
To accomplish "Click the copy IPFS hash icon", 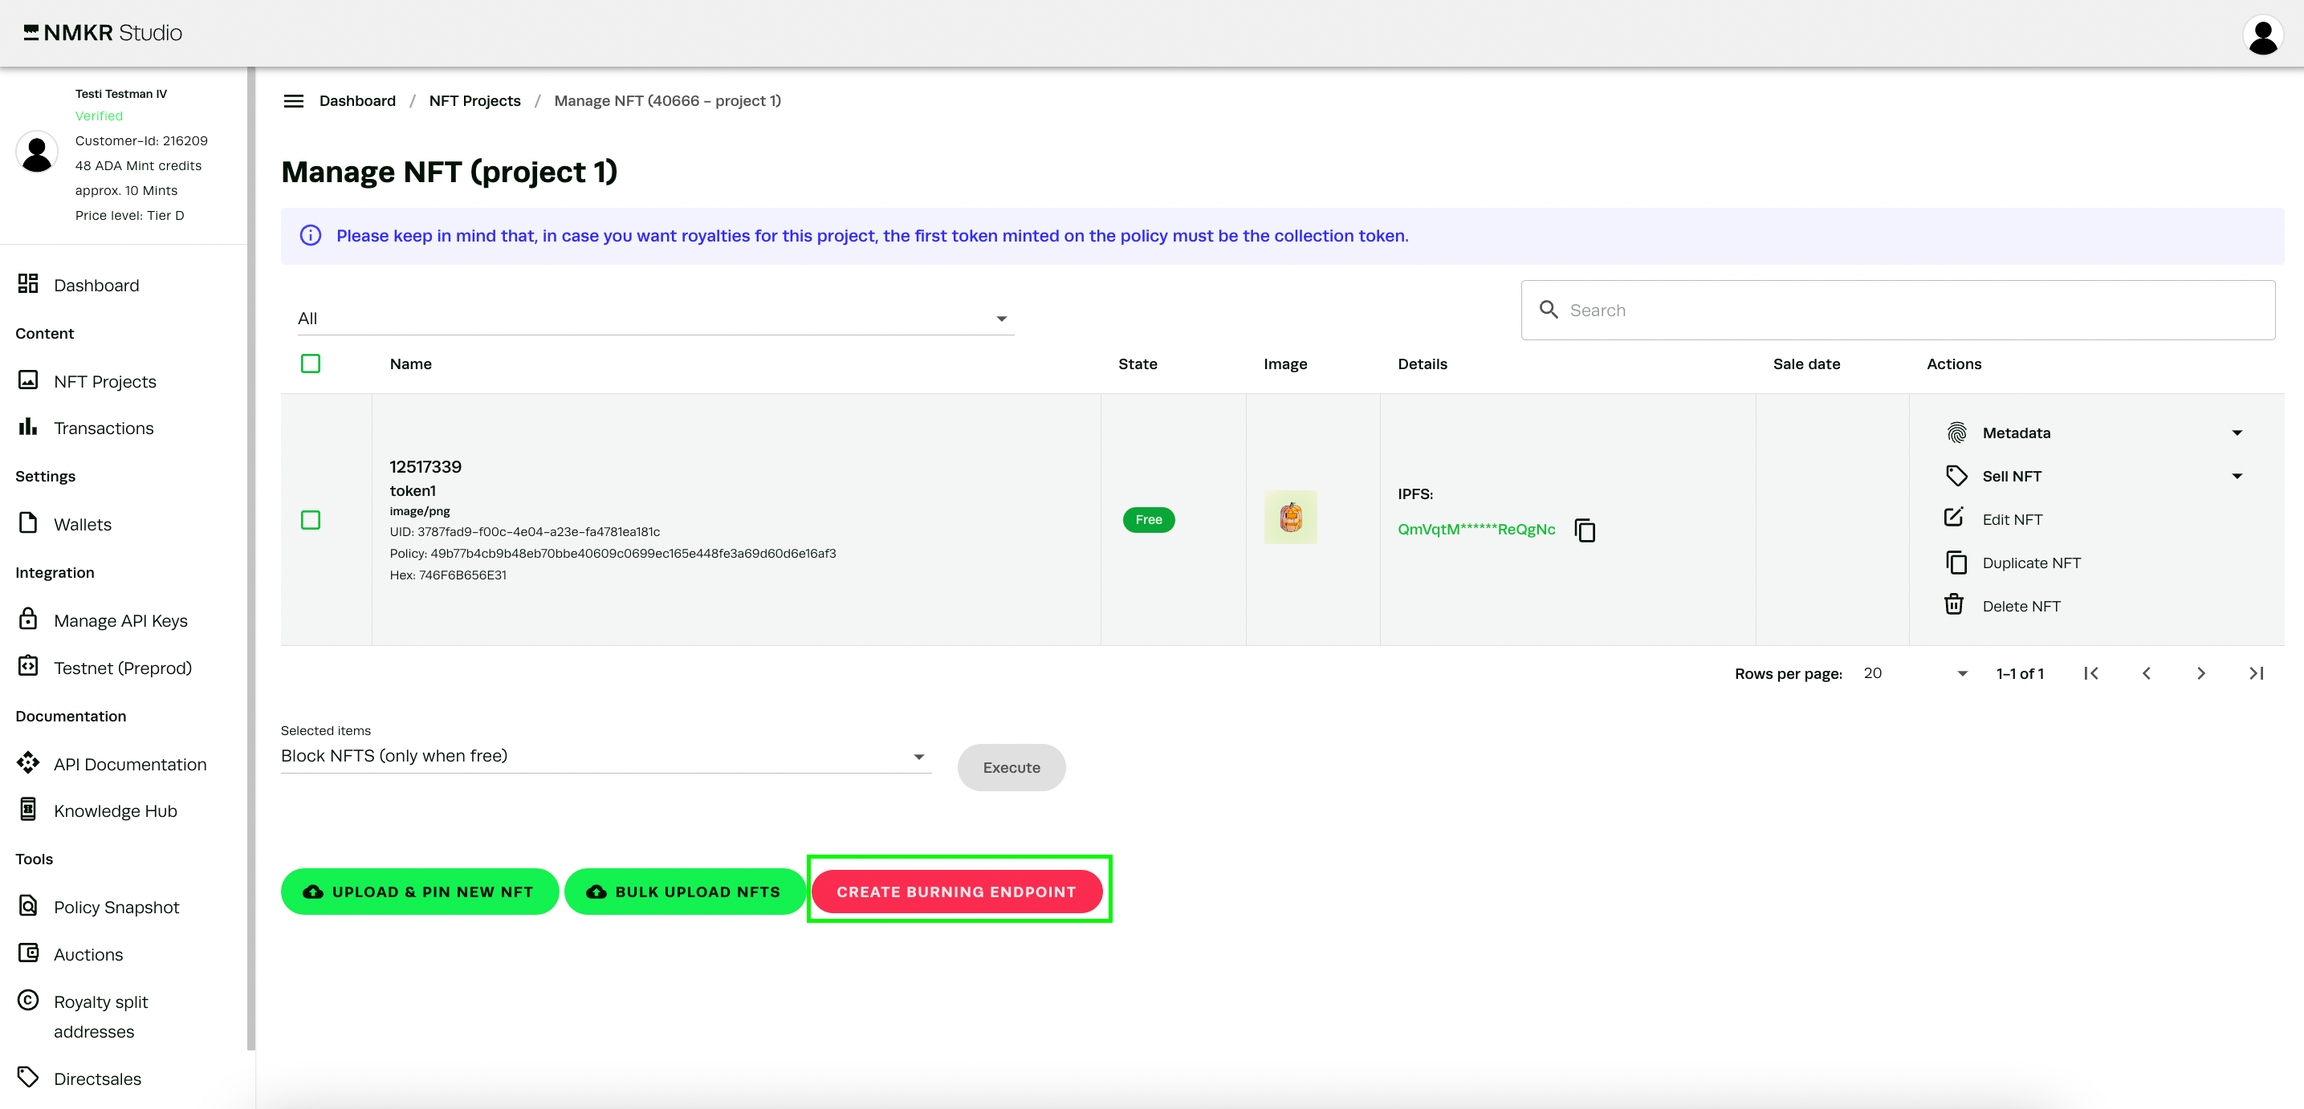I will pos(1585,530).
